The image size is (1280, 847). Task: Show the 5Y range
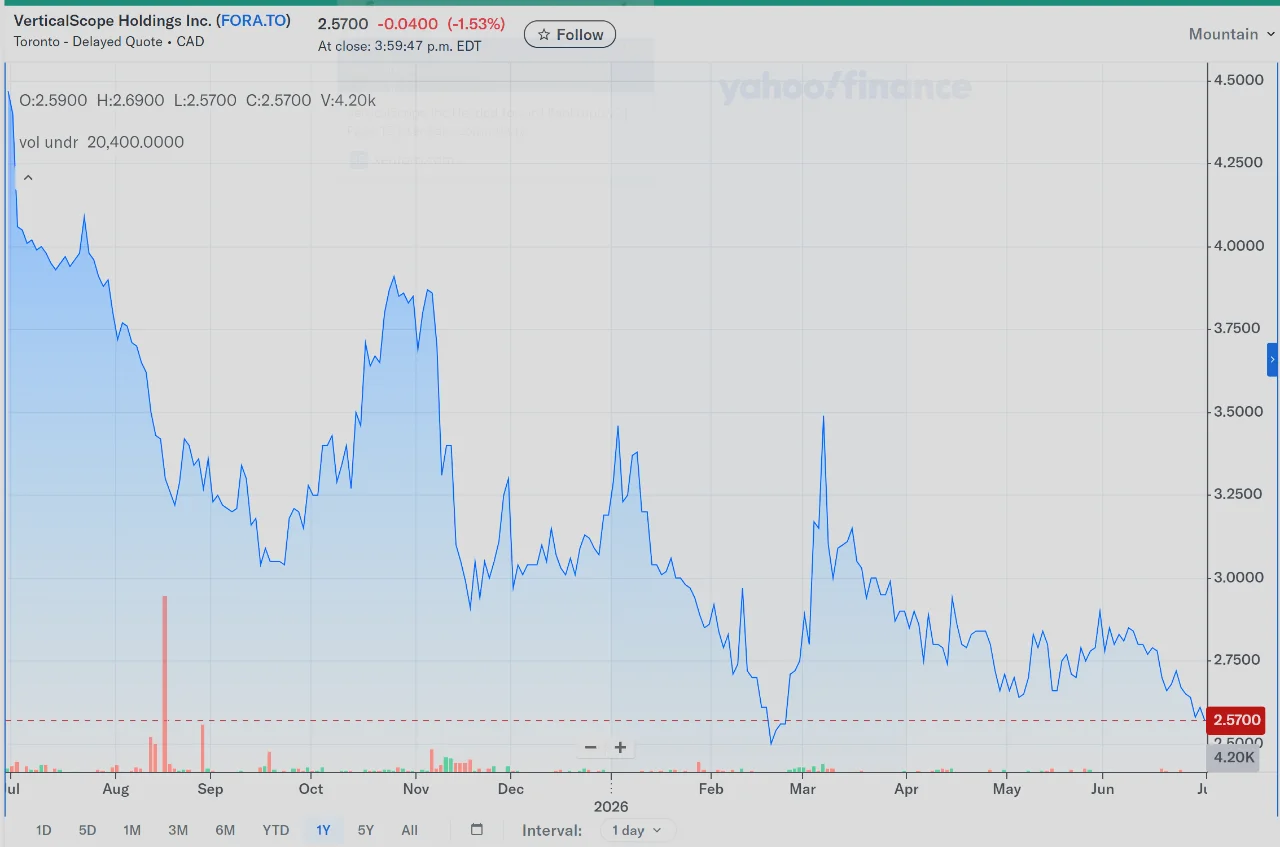(366, 830)
